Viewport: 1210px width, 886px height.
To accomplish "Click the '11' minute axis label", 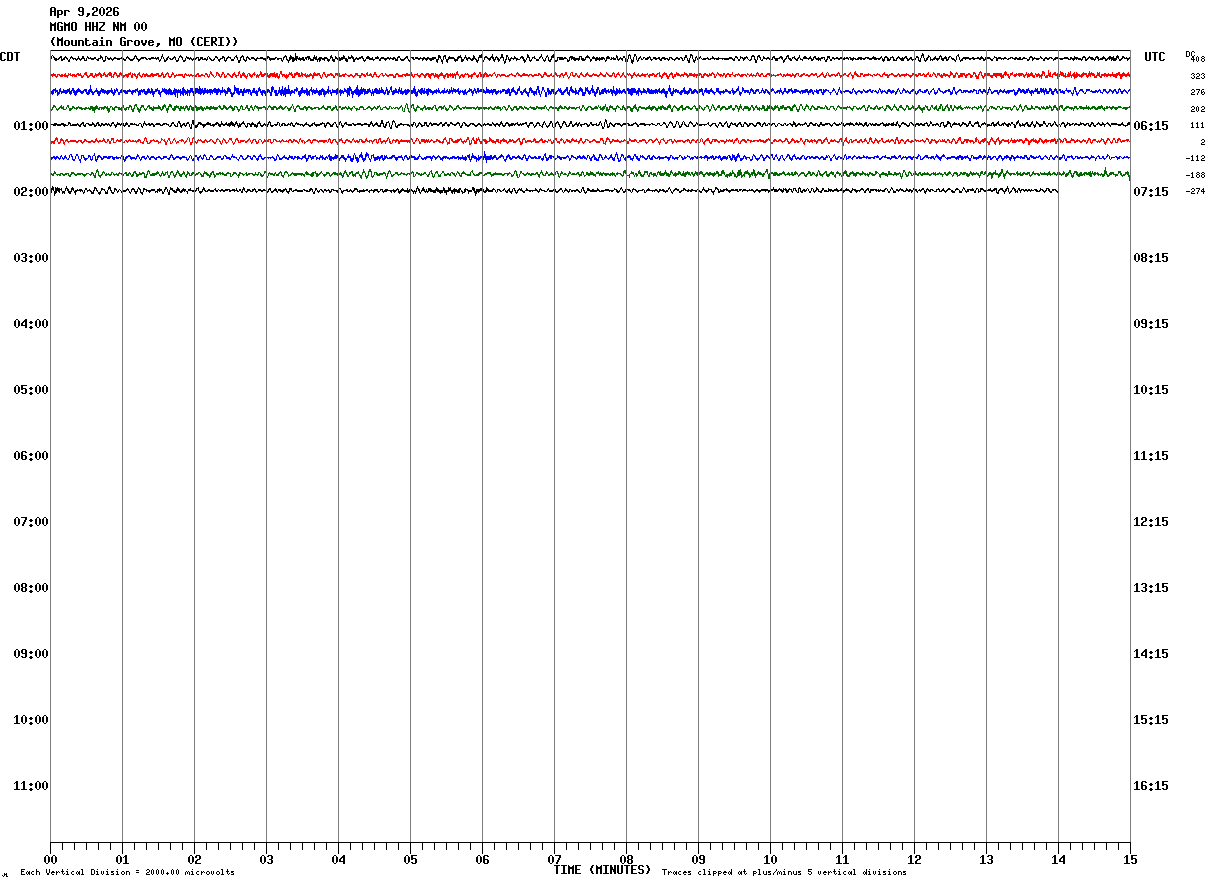I will pos(842,860).
